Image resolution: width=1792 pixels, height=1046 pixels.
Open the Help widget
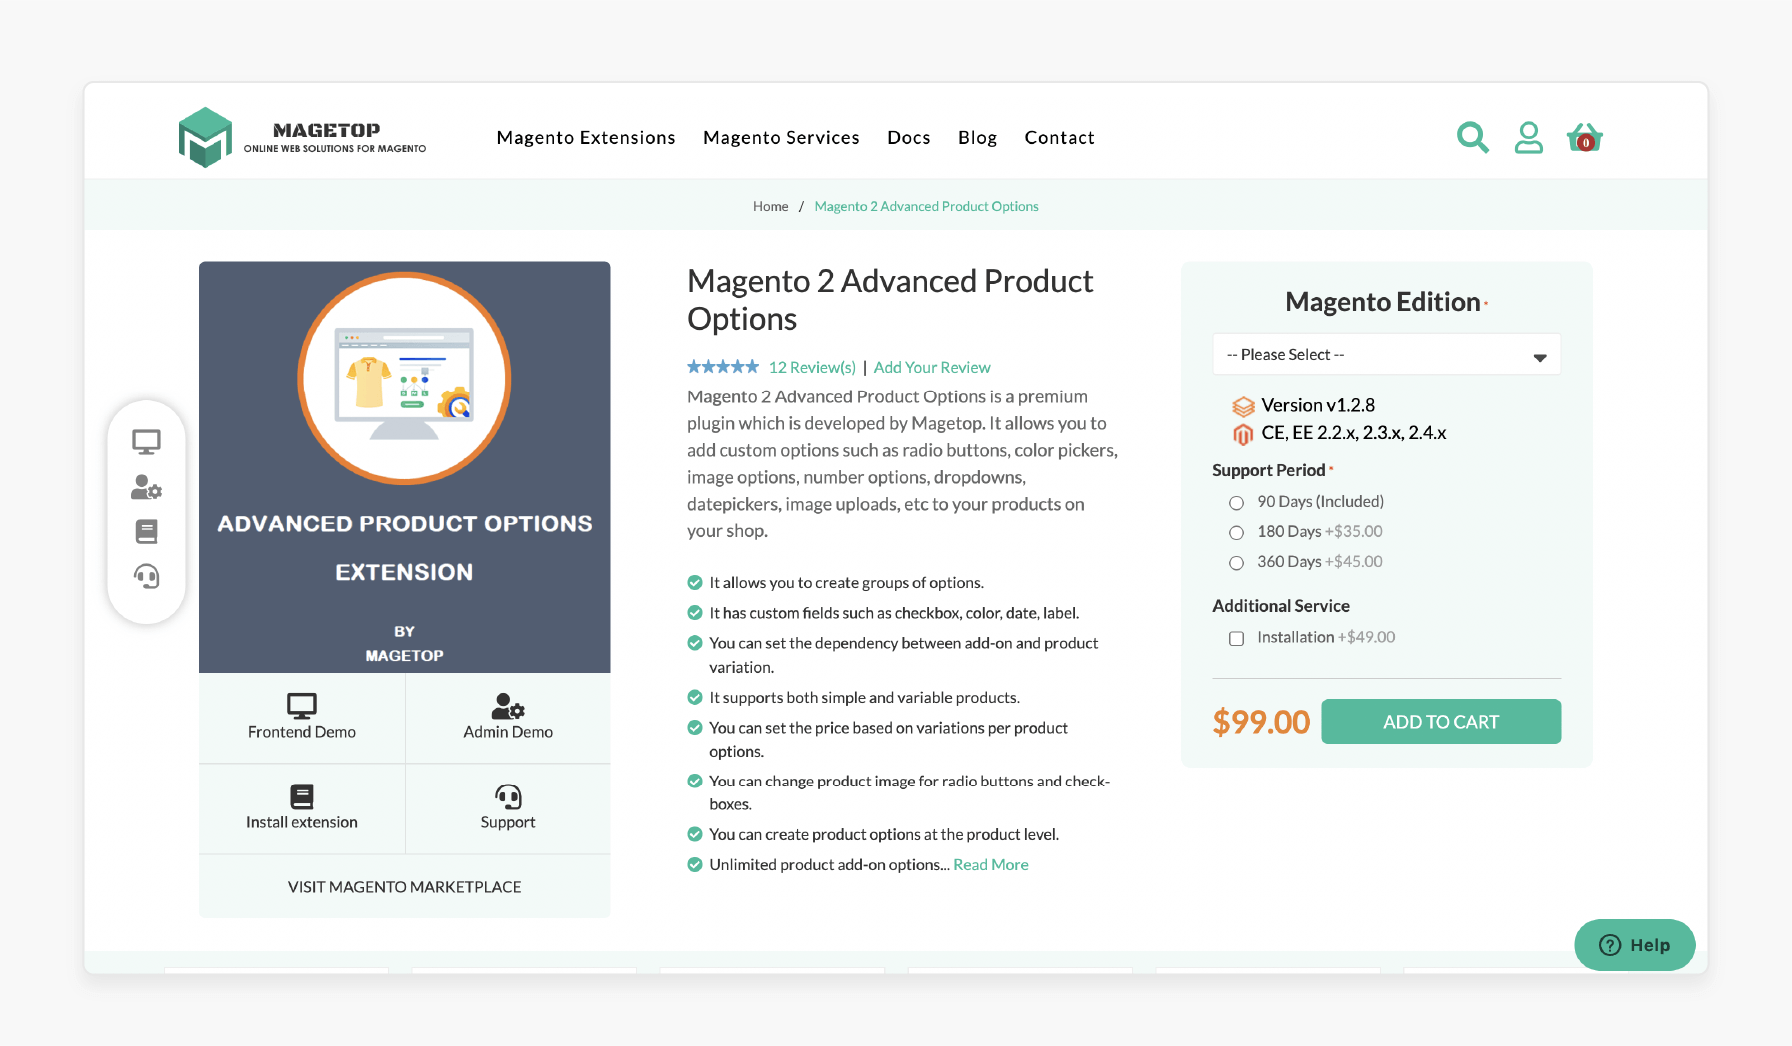[x=1634, y=944]
